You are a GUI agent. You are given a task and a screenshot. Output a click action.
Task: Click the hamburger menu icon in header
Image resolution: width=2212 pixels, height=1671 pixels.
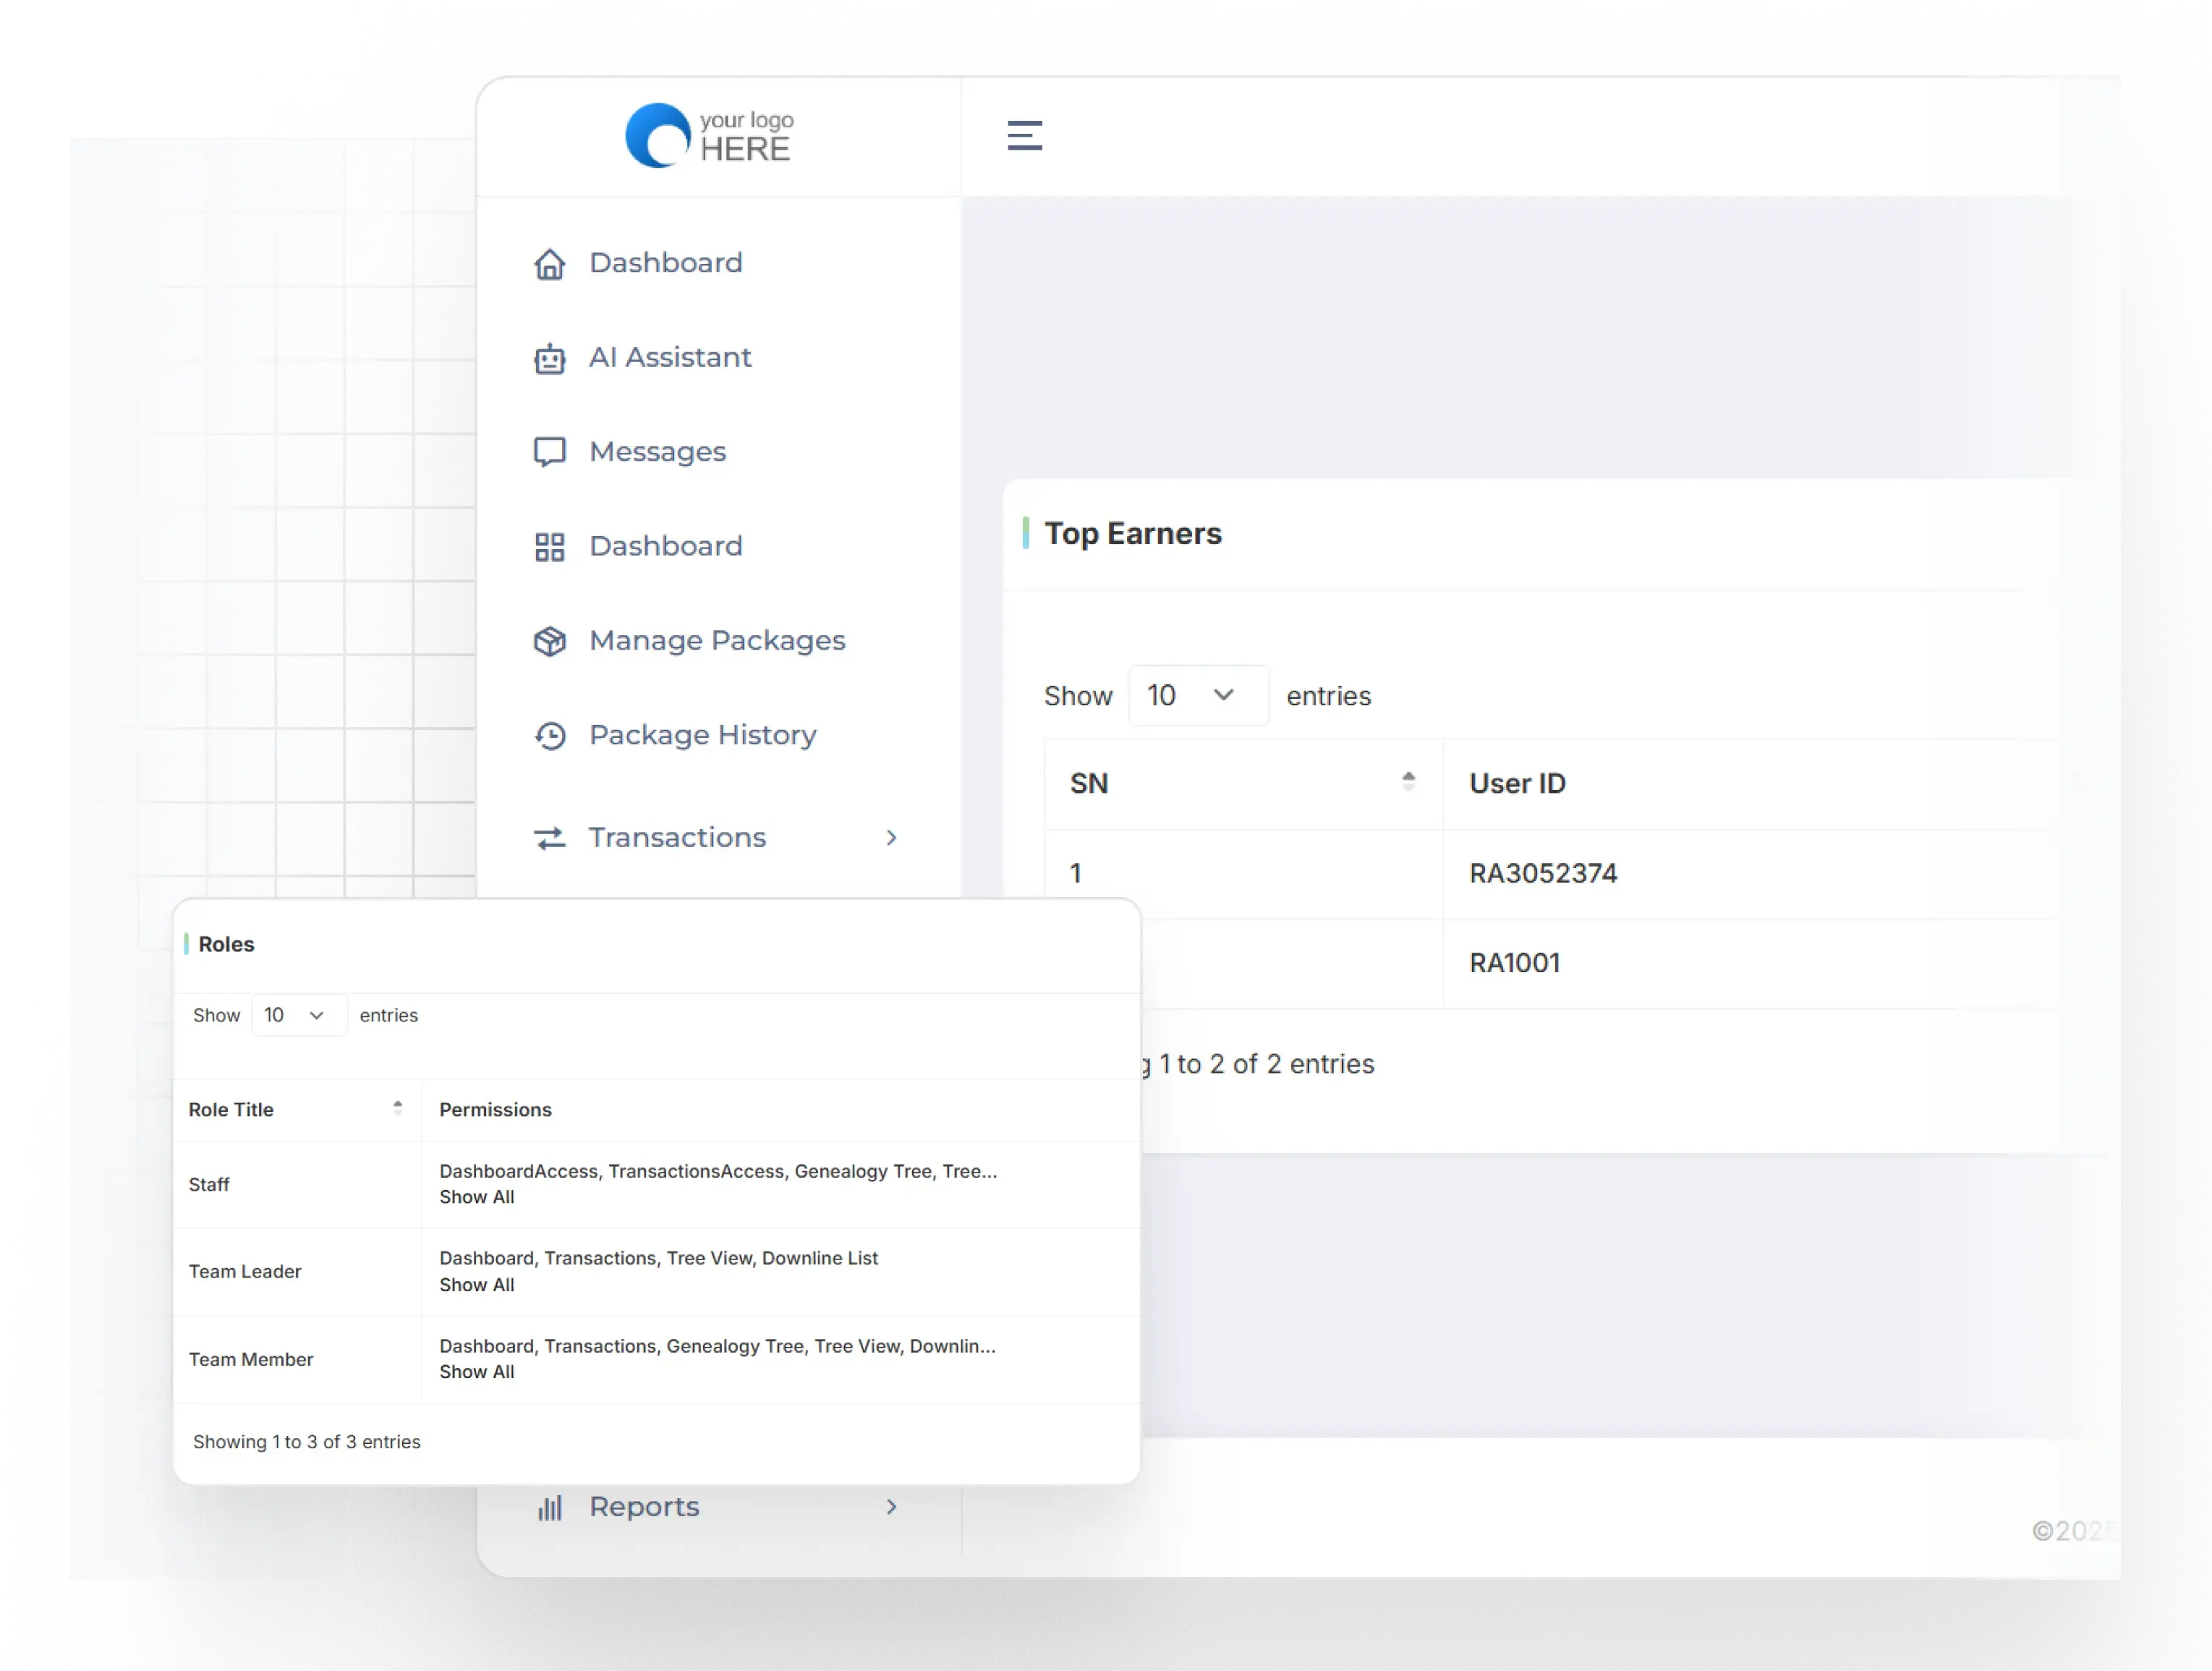pyautogui.click(x=1024, y=135)
